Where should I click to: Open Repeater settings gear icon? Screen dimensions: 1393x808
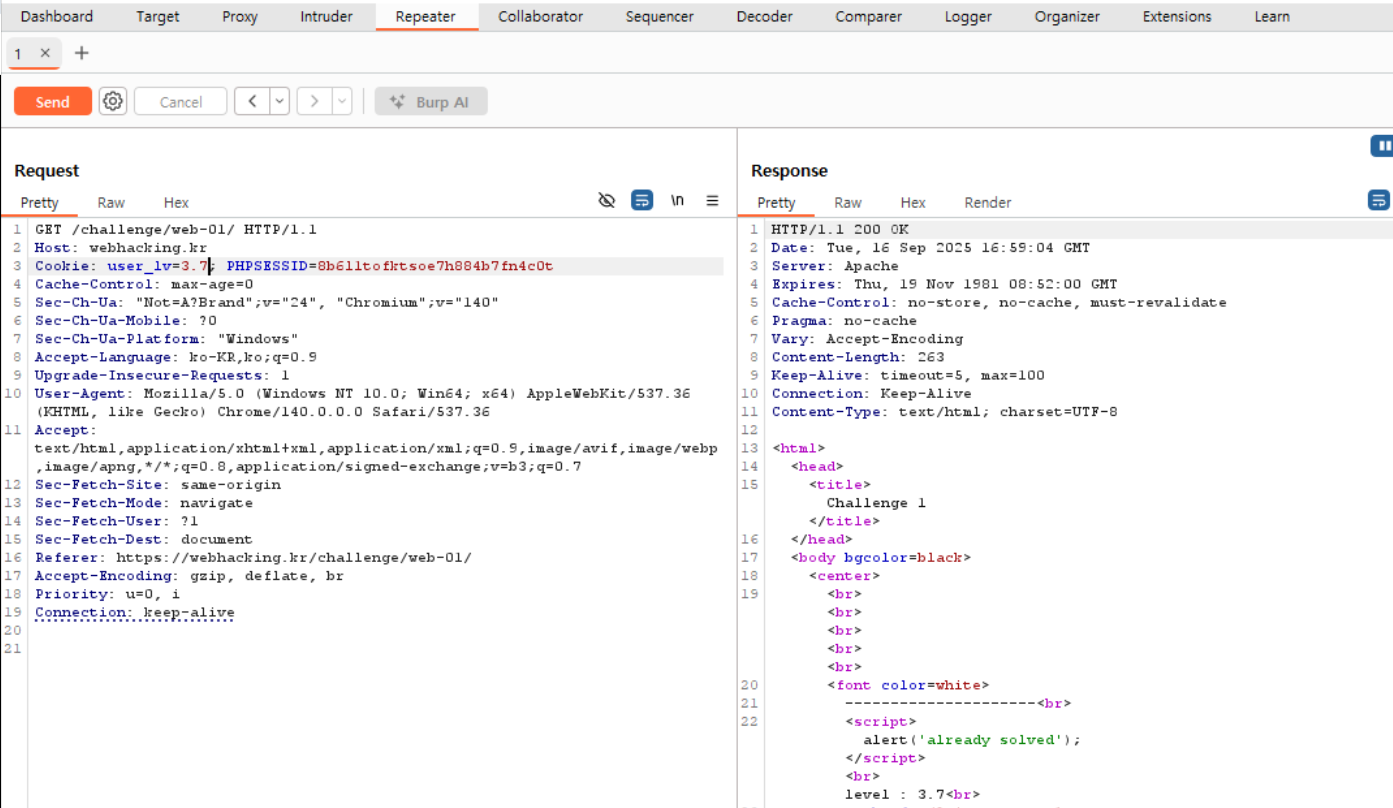click(x=113, y=101)
